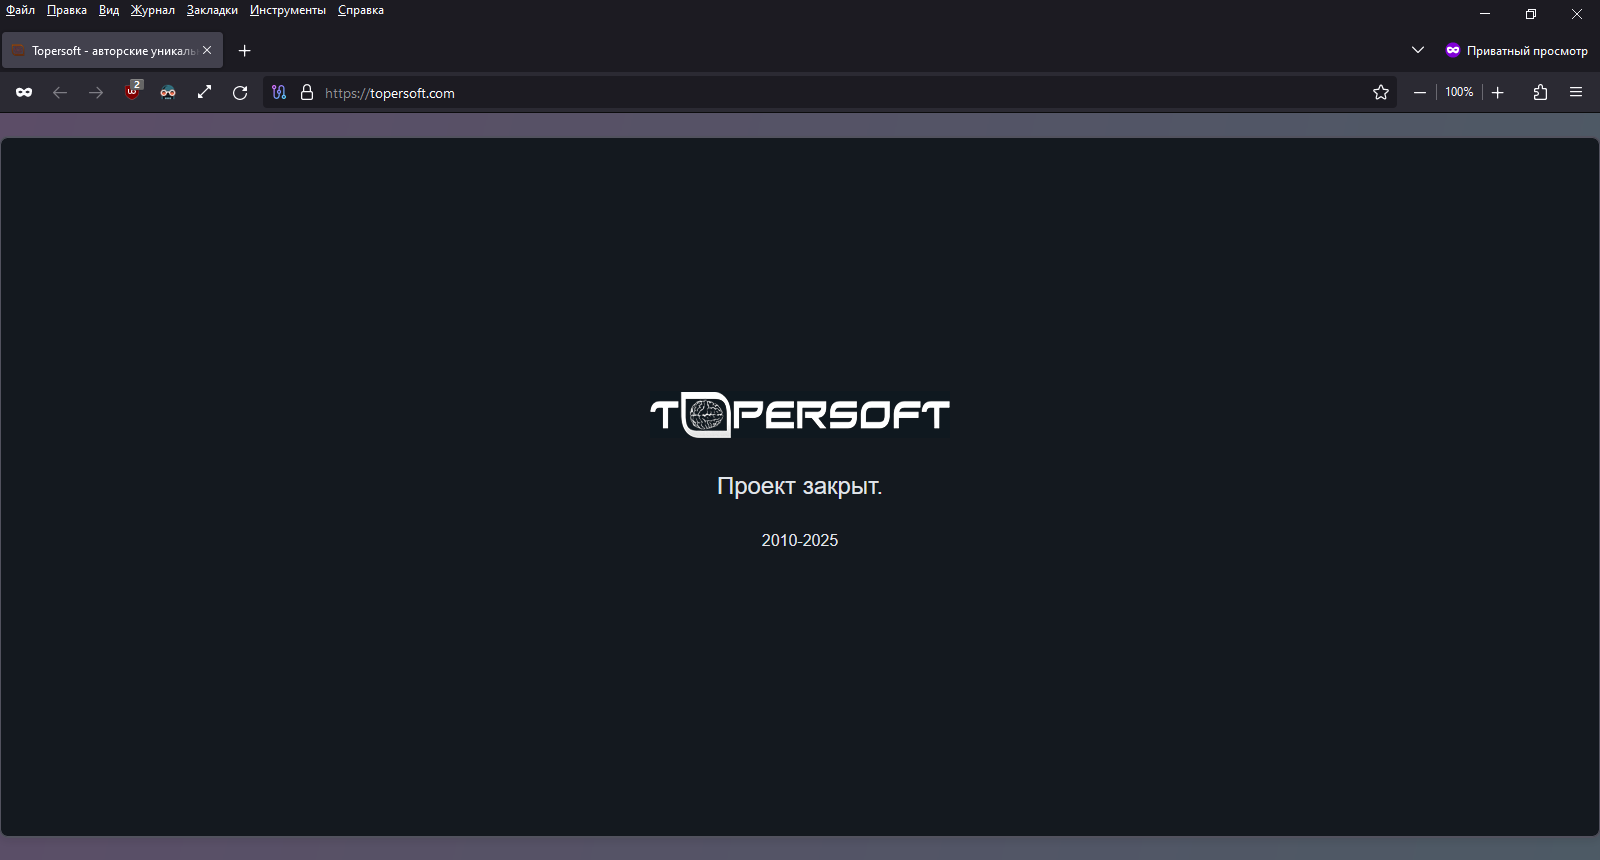Expand the list all tabs chevron
Viewport: 1600px width, 860px height.
tap(1417, 50)
